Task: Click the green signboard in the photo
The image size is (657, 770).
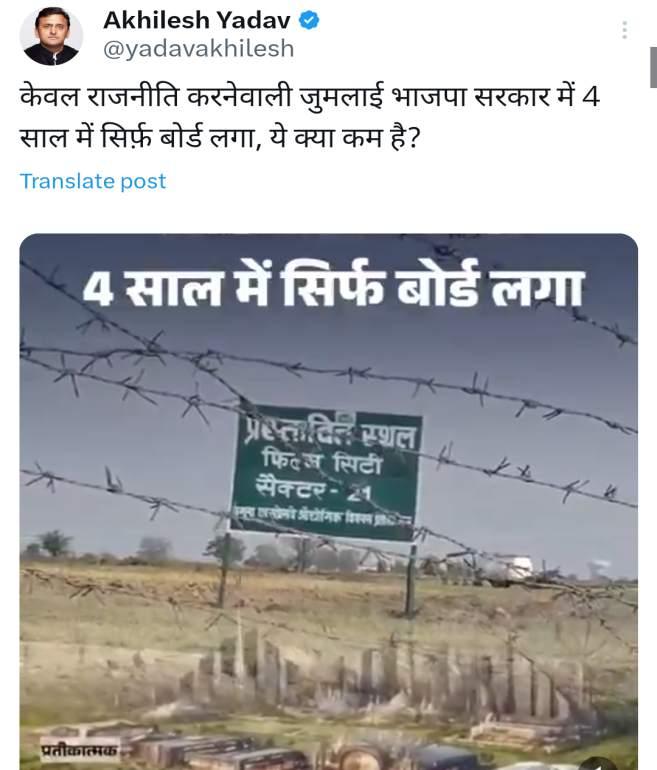Action: 326,473
